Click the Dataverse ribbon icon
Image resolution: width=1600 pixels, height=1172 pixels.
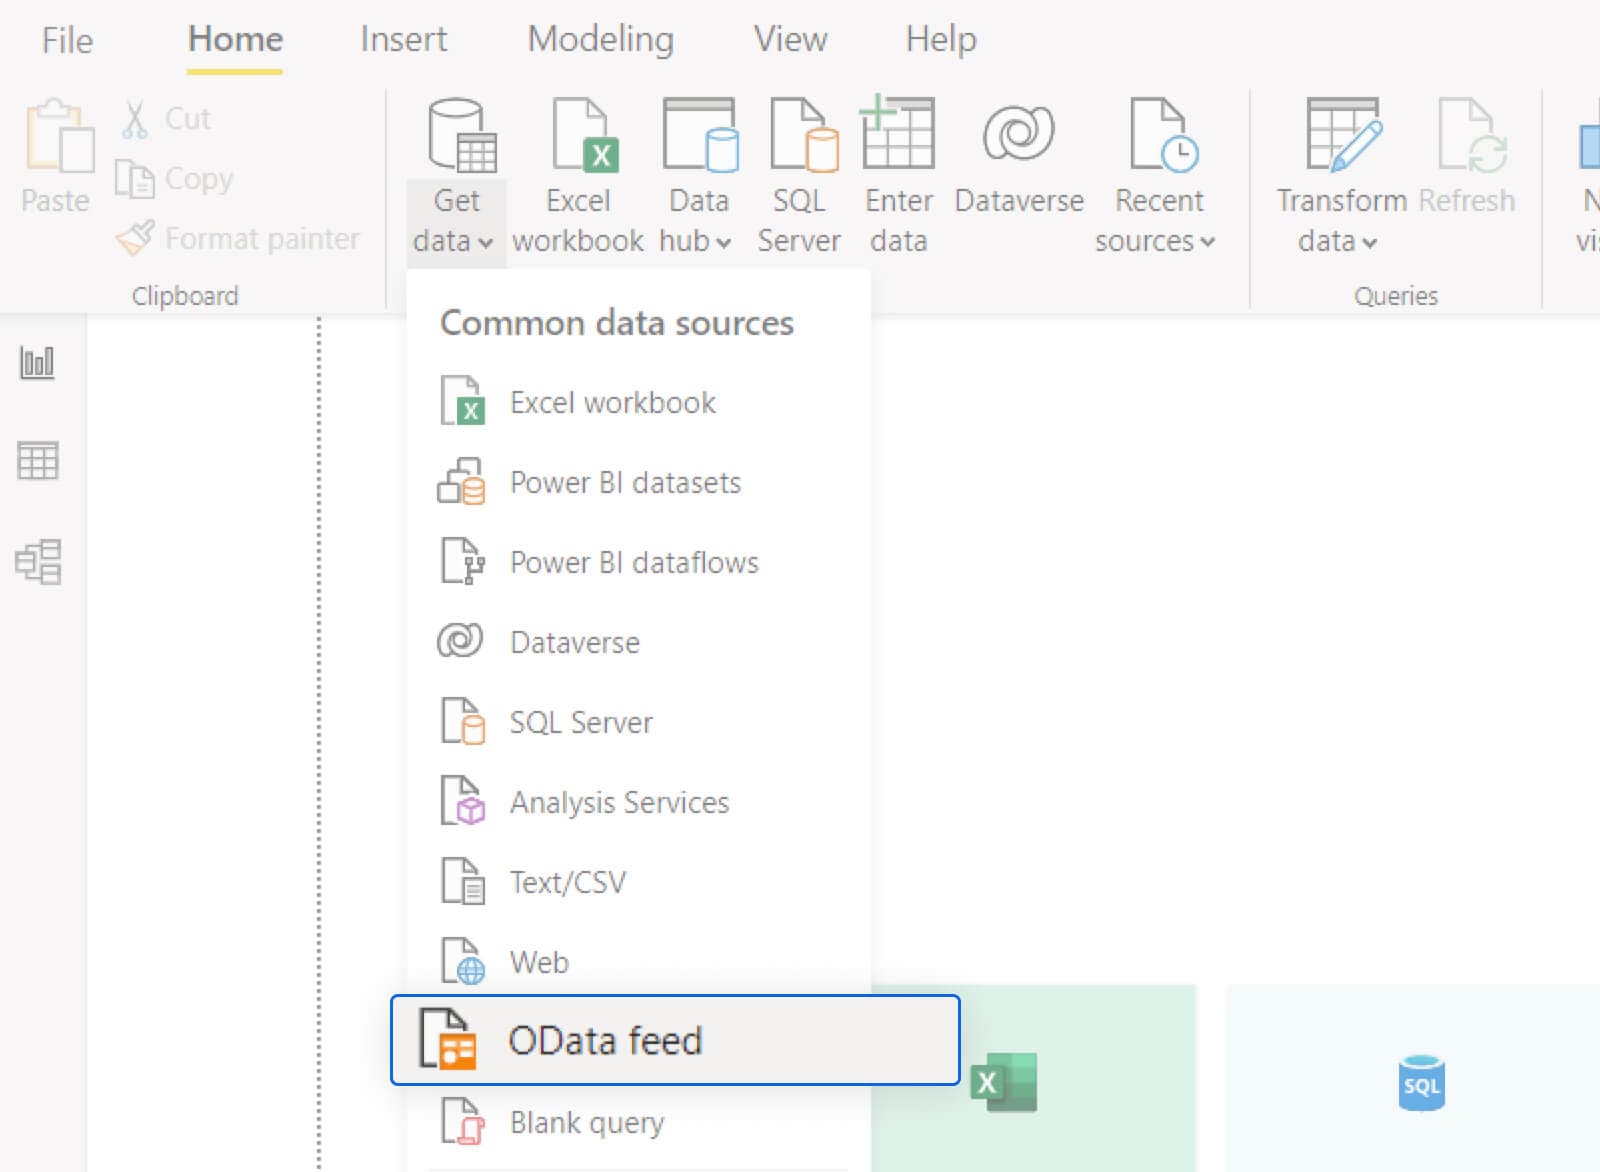pyautogui.click(x=1018, y=133)
